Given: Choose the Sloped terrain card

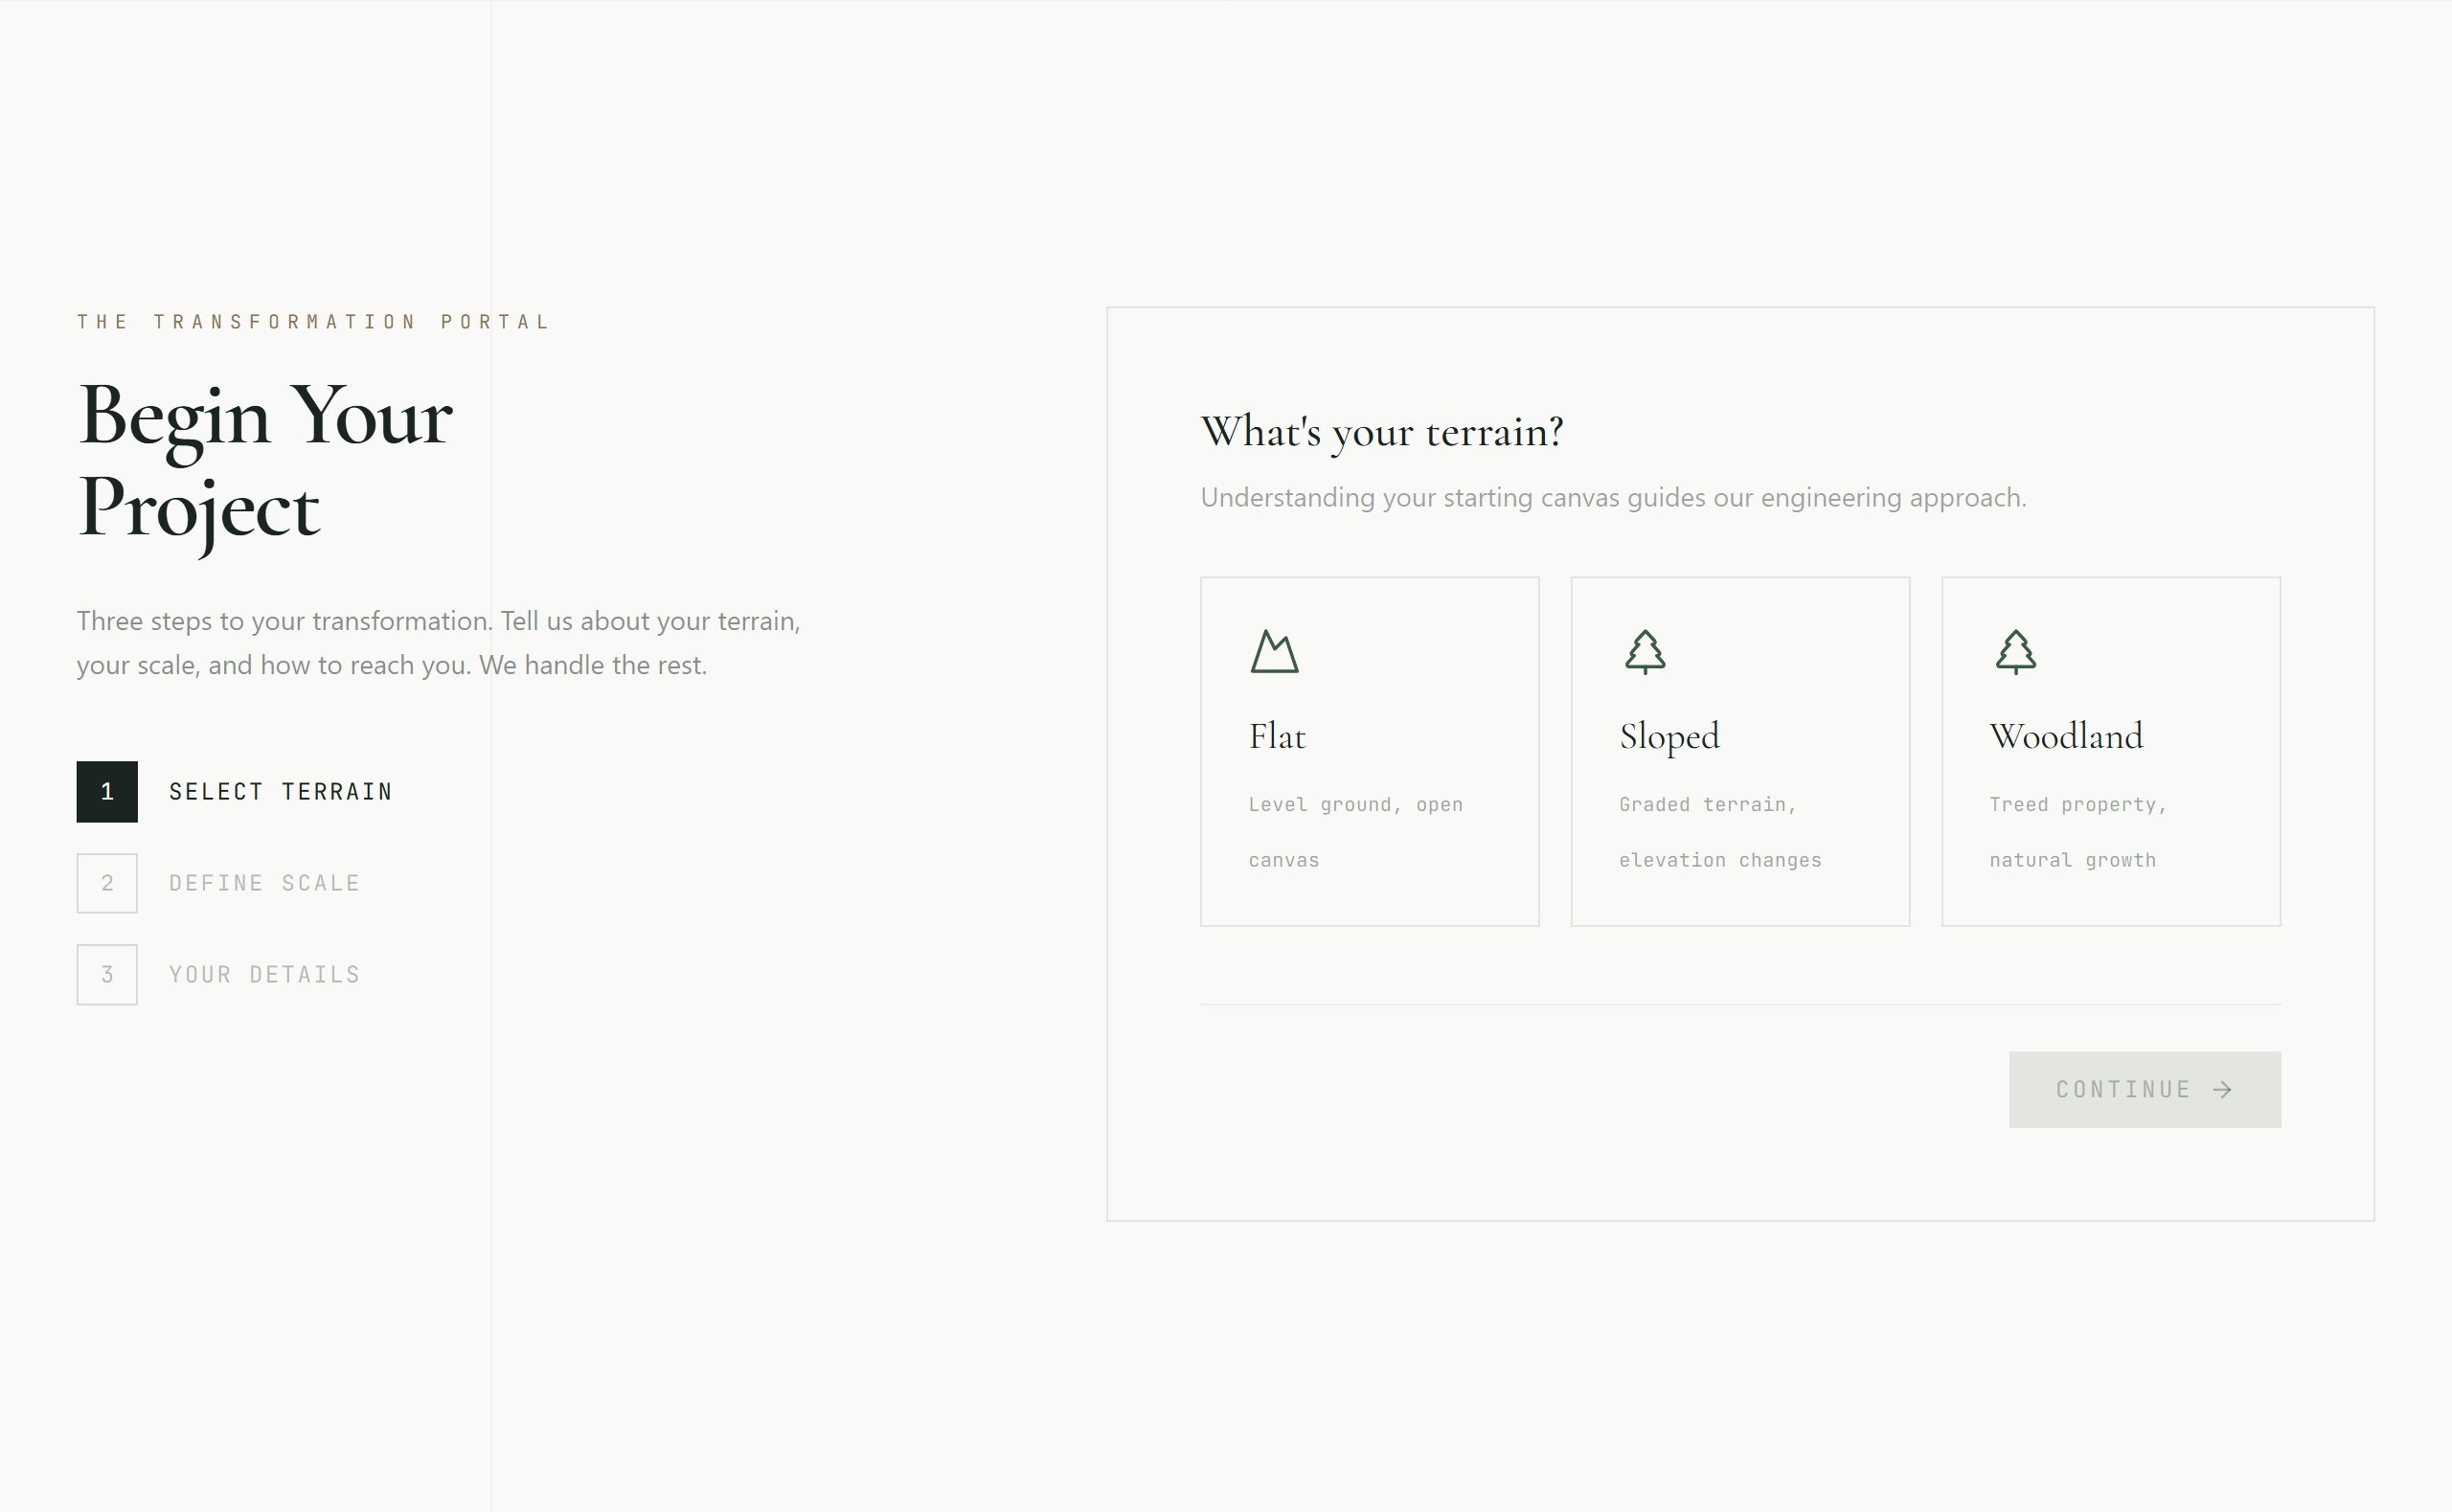Looking at the screenshot, I should [1740, 751].
